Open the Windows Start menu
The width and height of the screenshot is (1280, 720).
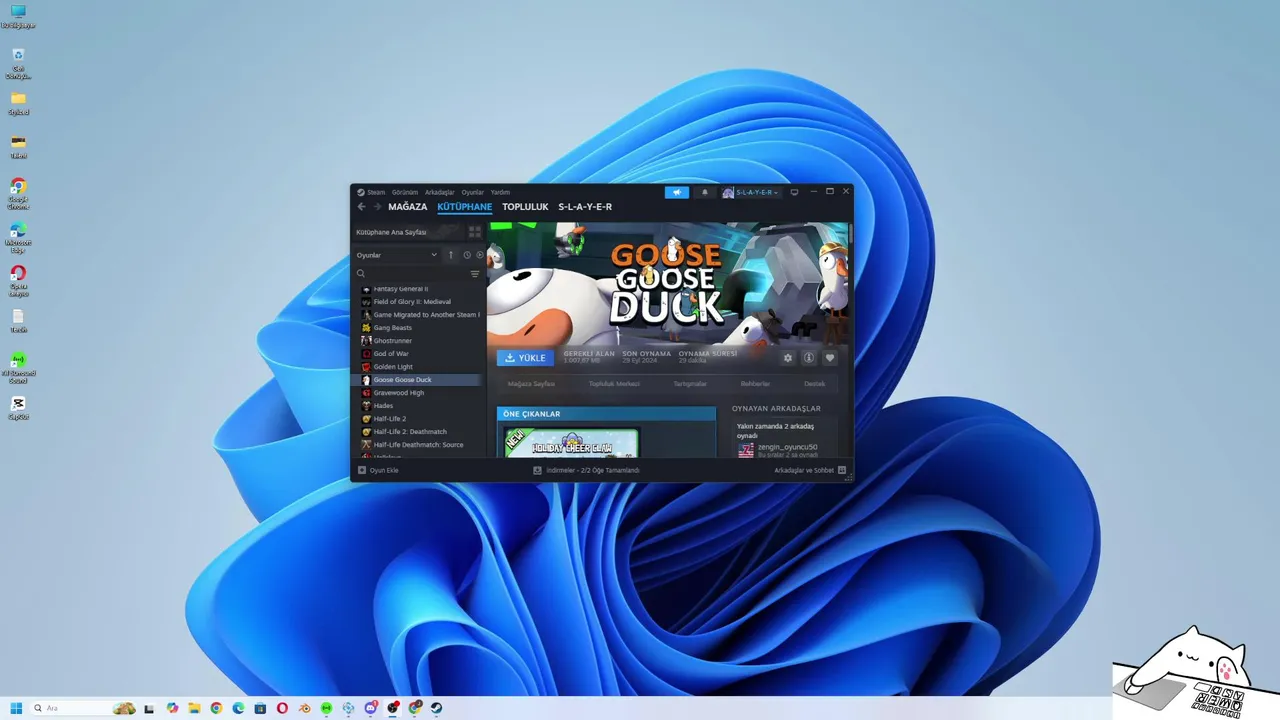[x=17, y=708]
